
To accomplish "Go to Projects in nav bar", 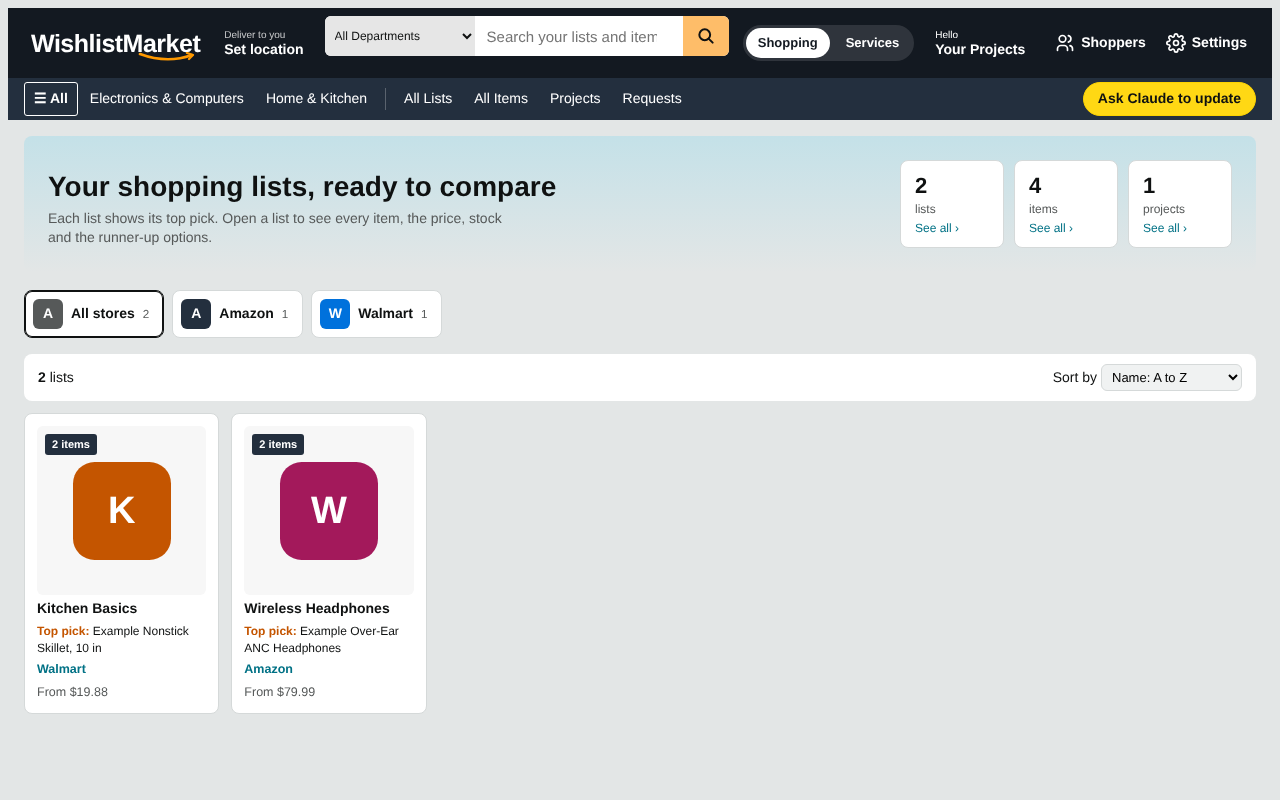I will (575, 99).
